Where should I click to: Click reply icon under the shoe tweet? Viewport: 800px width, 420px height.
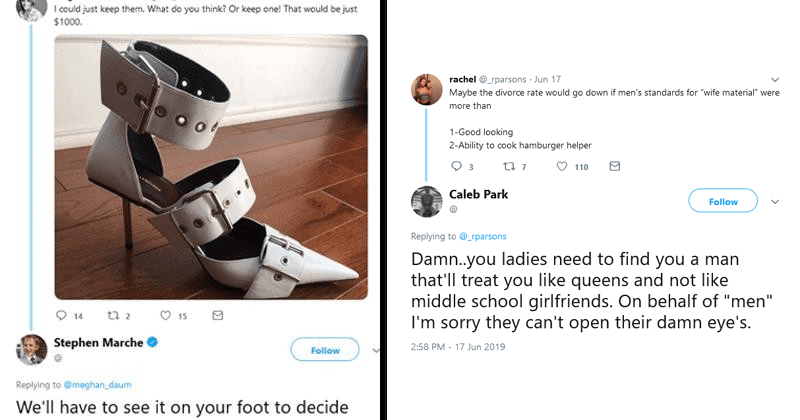coord(62,316)
